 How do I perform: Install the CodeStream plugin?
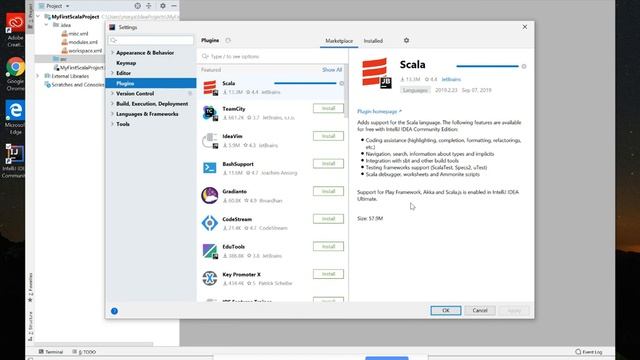pos(328,219)
